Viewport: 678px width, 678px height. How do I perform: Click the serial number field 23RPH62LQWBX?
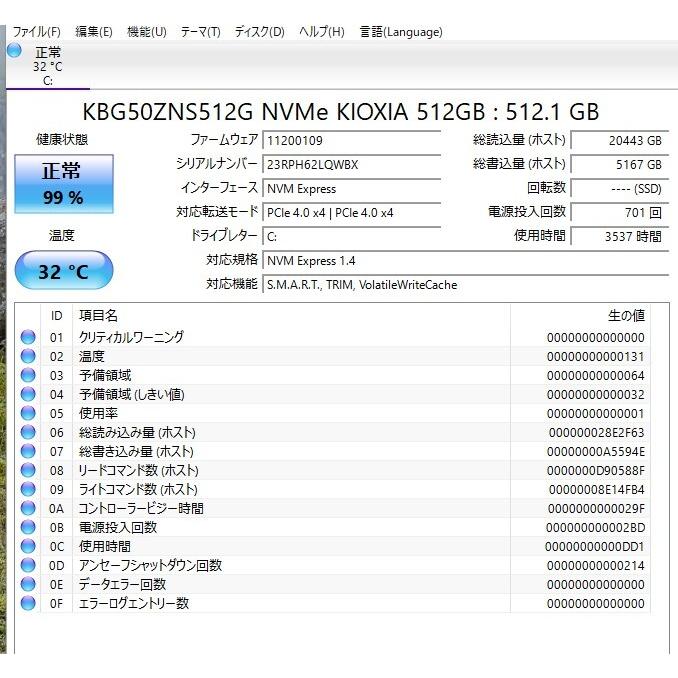click(352, 164)
